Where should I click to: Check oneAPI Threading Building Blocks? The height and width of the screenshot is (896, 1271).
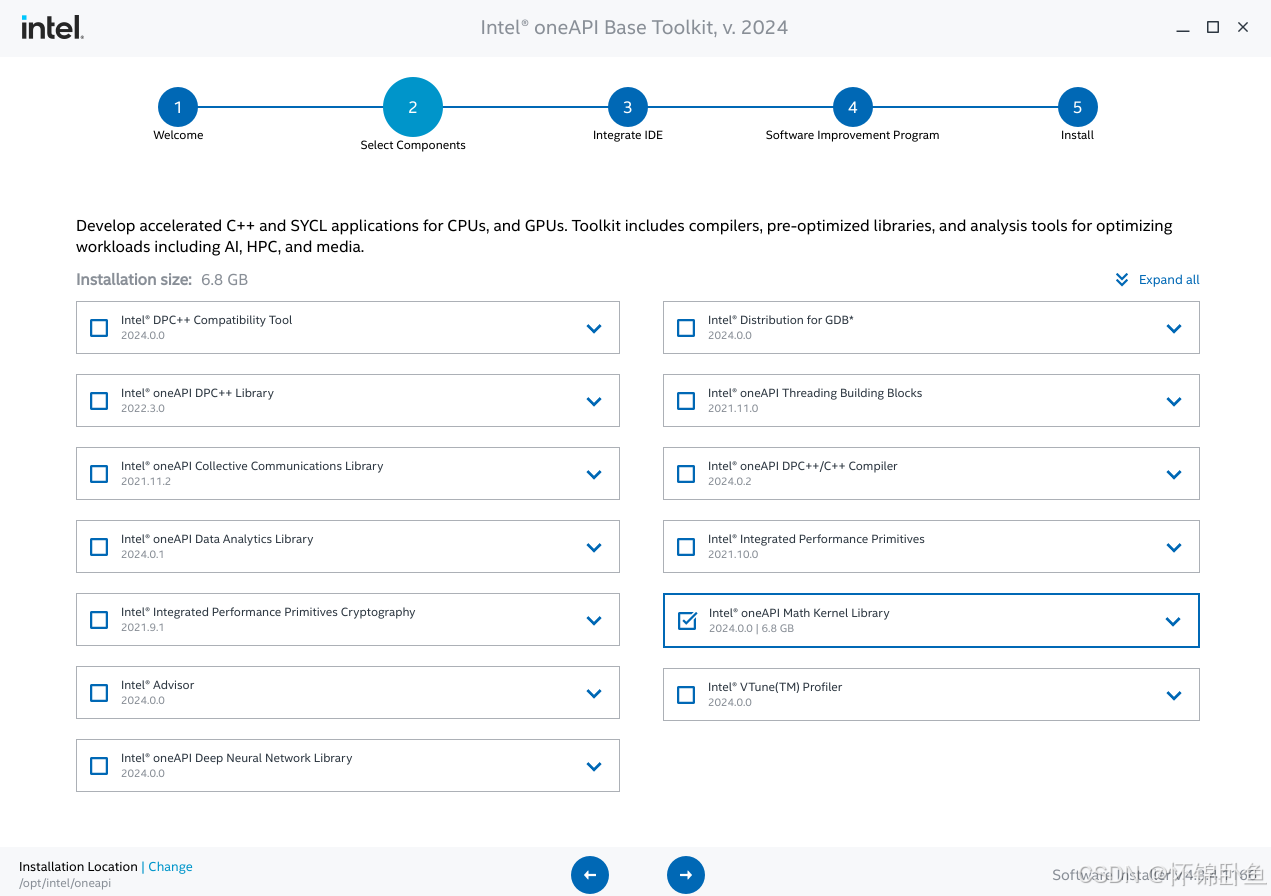pyautogui.click(x=686, y=401)
